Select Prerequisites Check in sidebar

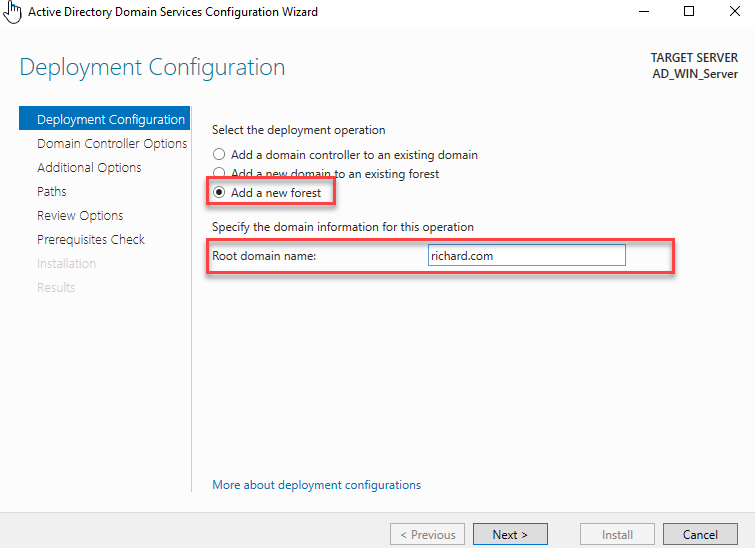click(91, 239)
